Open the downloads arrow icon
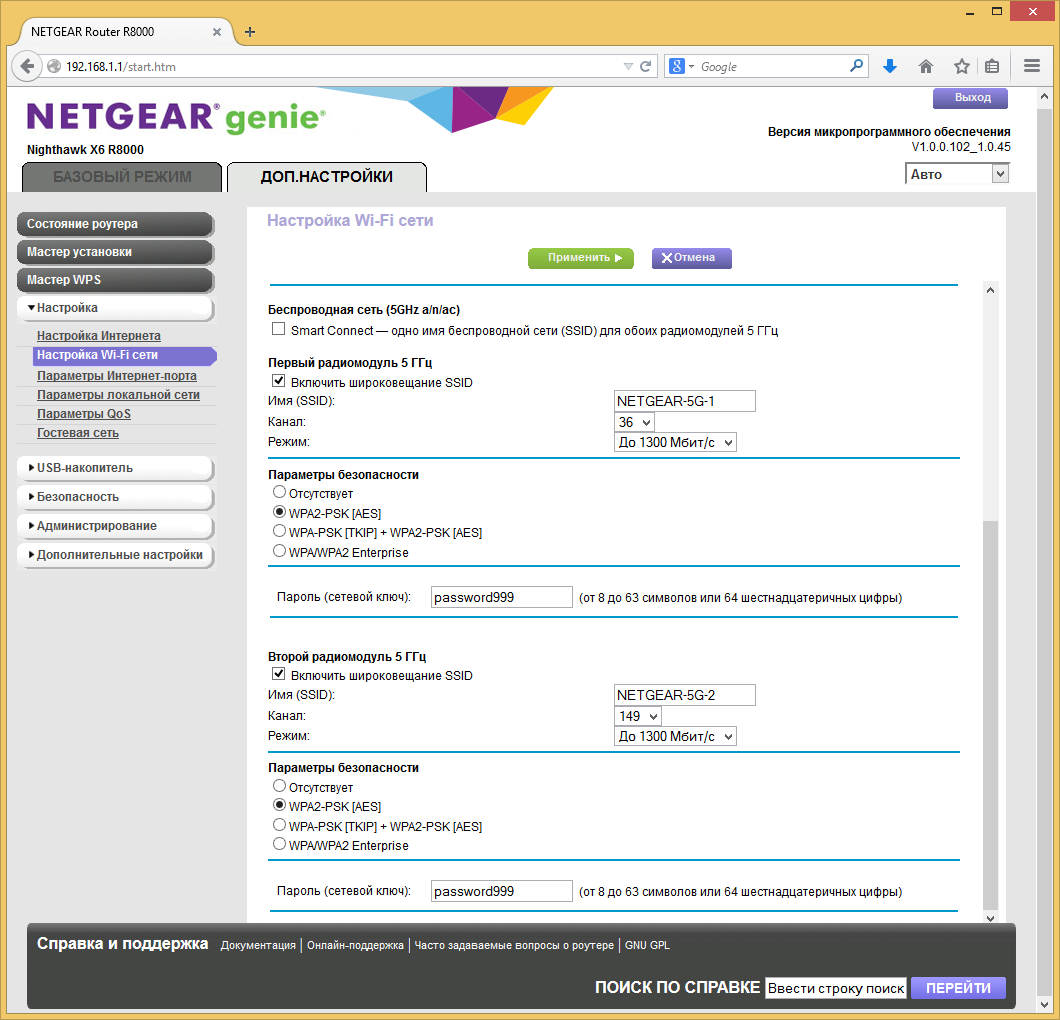 click(890, 66)
